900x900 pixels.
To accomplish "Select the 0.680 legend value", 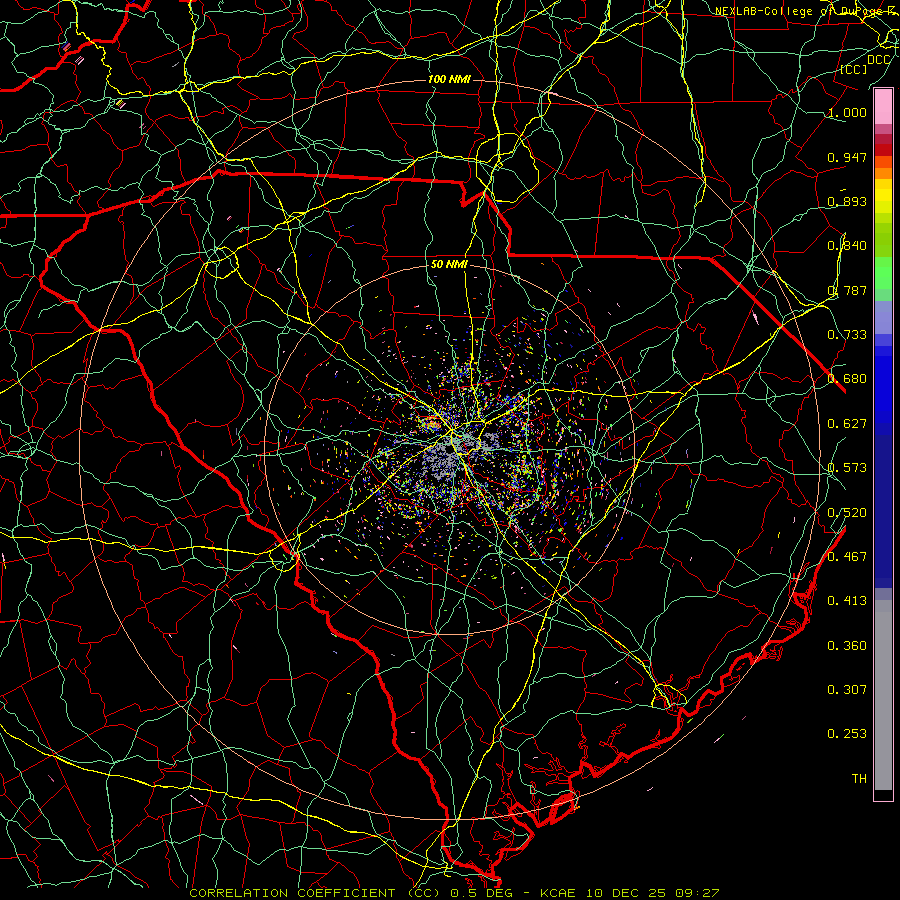I will (x=847, y=379).
